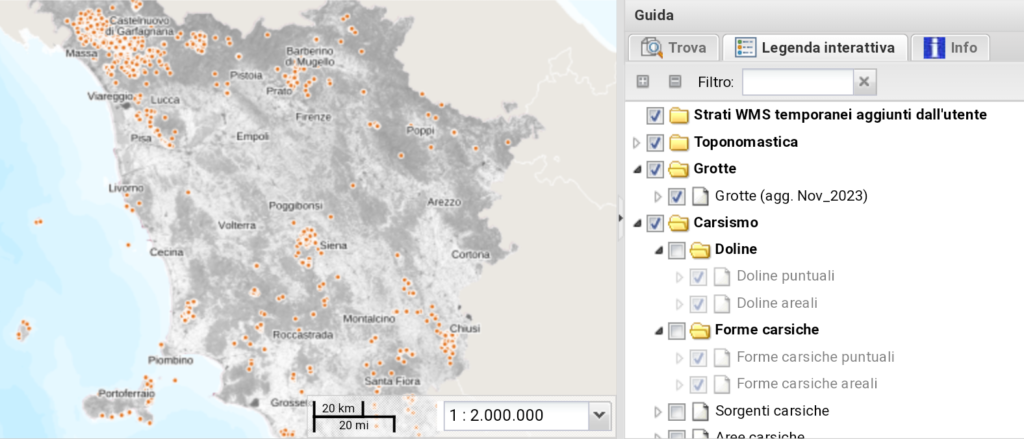The height and width of the screenshot is (439, 1024).
Task: Click the Grotte folder icon
Action: click(679, 169)
